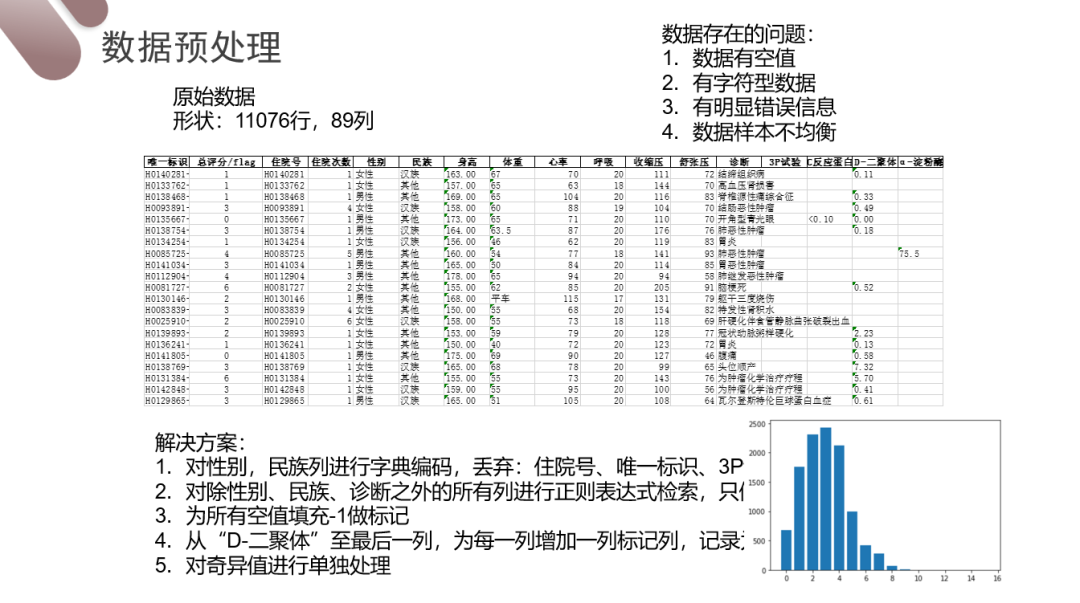
Task: Click the 住院号 column header
Action: click(x=285, y=162)
